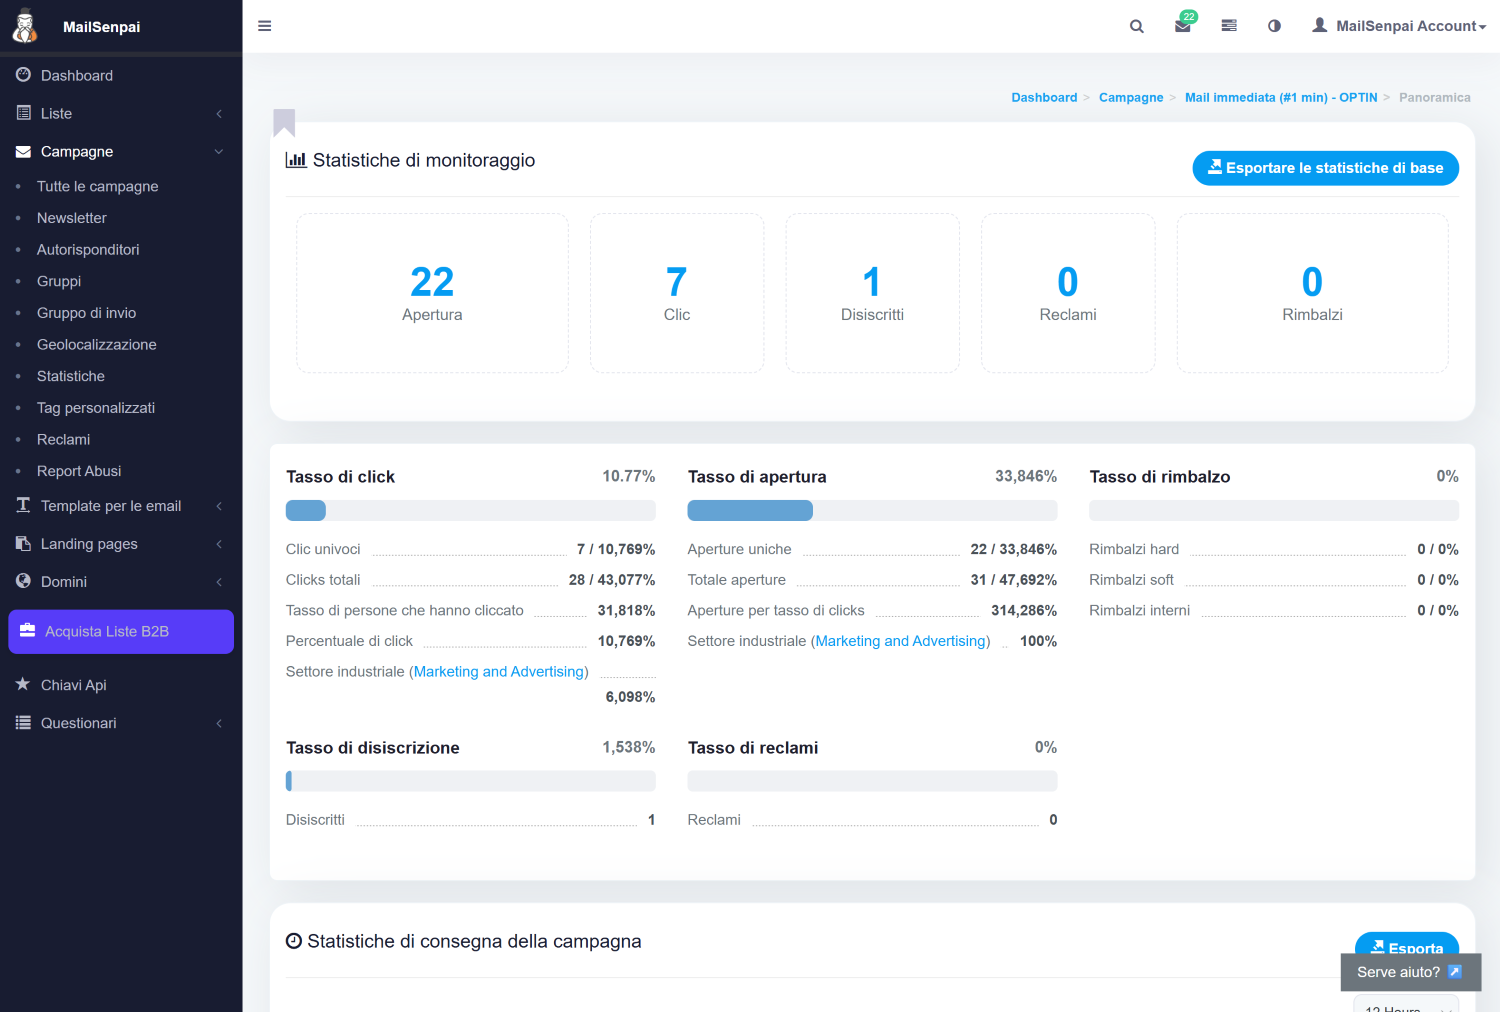Image resolution: width=1500 pixels, height=1012 pixels.
Task: Click the Tasso di apertura progress bar
Action: coord(871,510)
